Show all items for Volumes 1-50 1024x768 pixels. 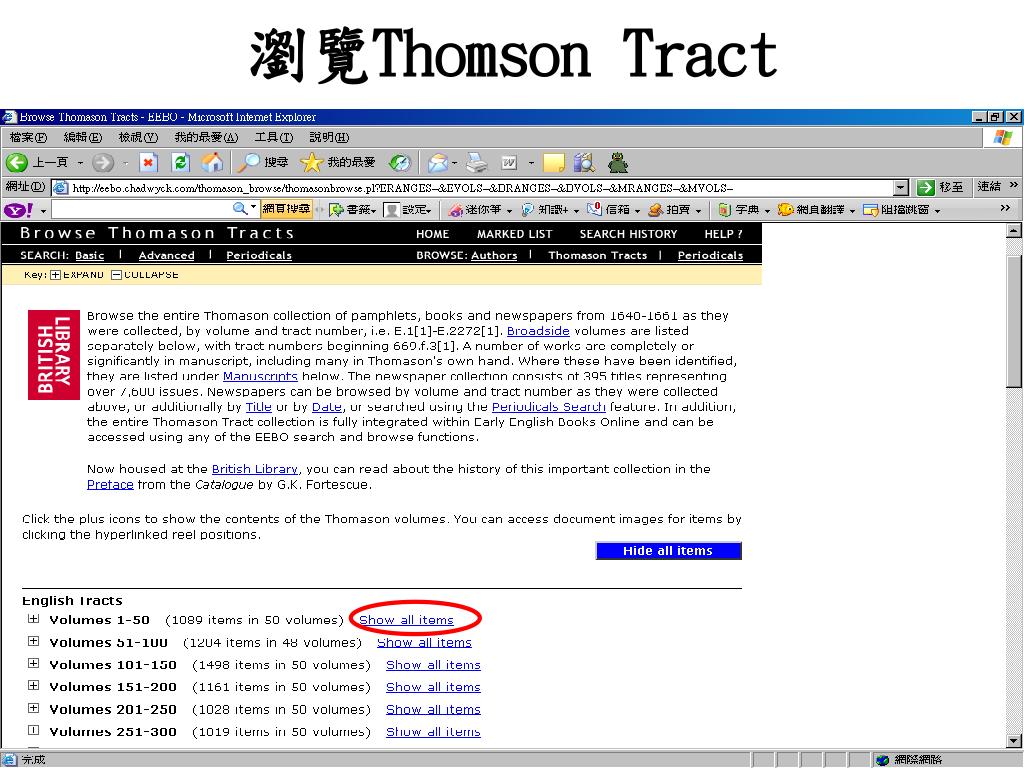tap(406, 620)
